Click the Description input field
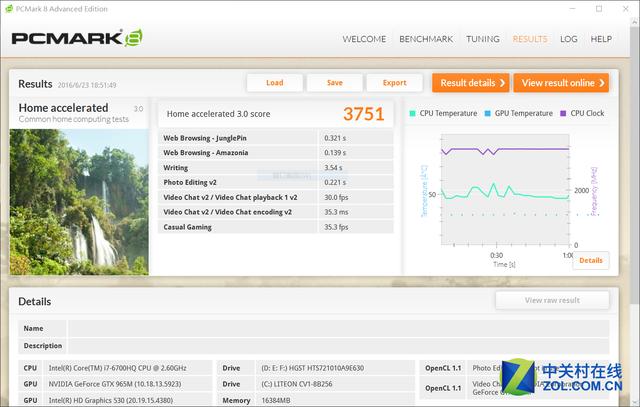Viewport: 640px width, 407px height. [338, 346]
